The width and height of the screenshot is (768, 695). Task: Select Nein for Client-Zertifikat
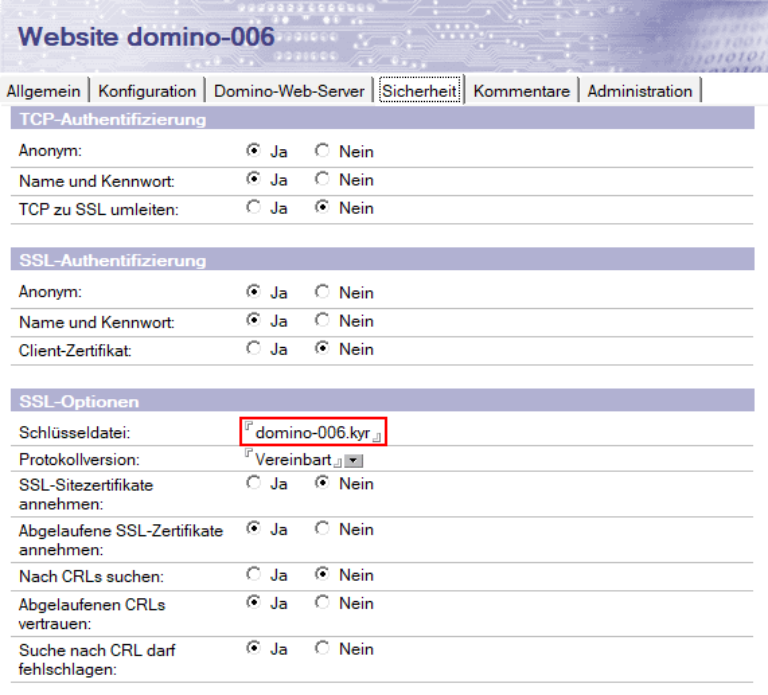pyautogui.click(x=322, y=348)
